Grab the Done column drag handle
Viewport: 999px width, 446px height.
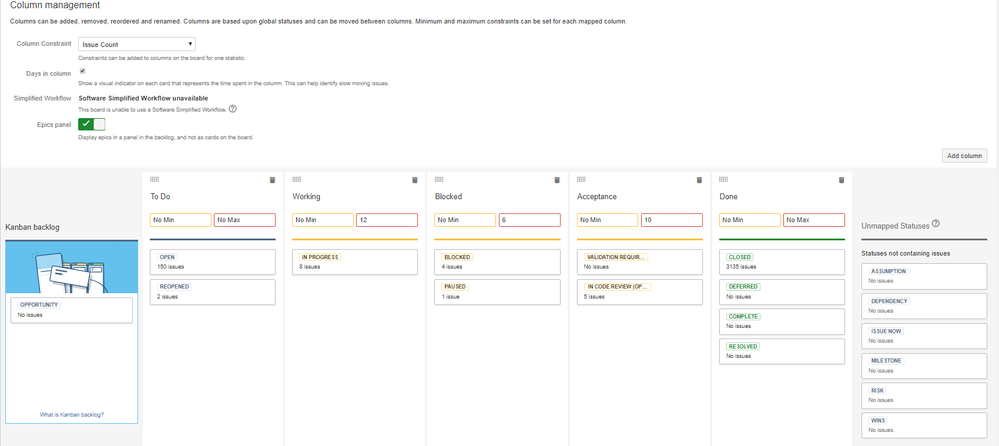coord(723,180)
